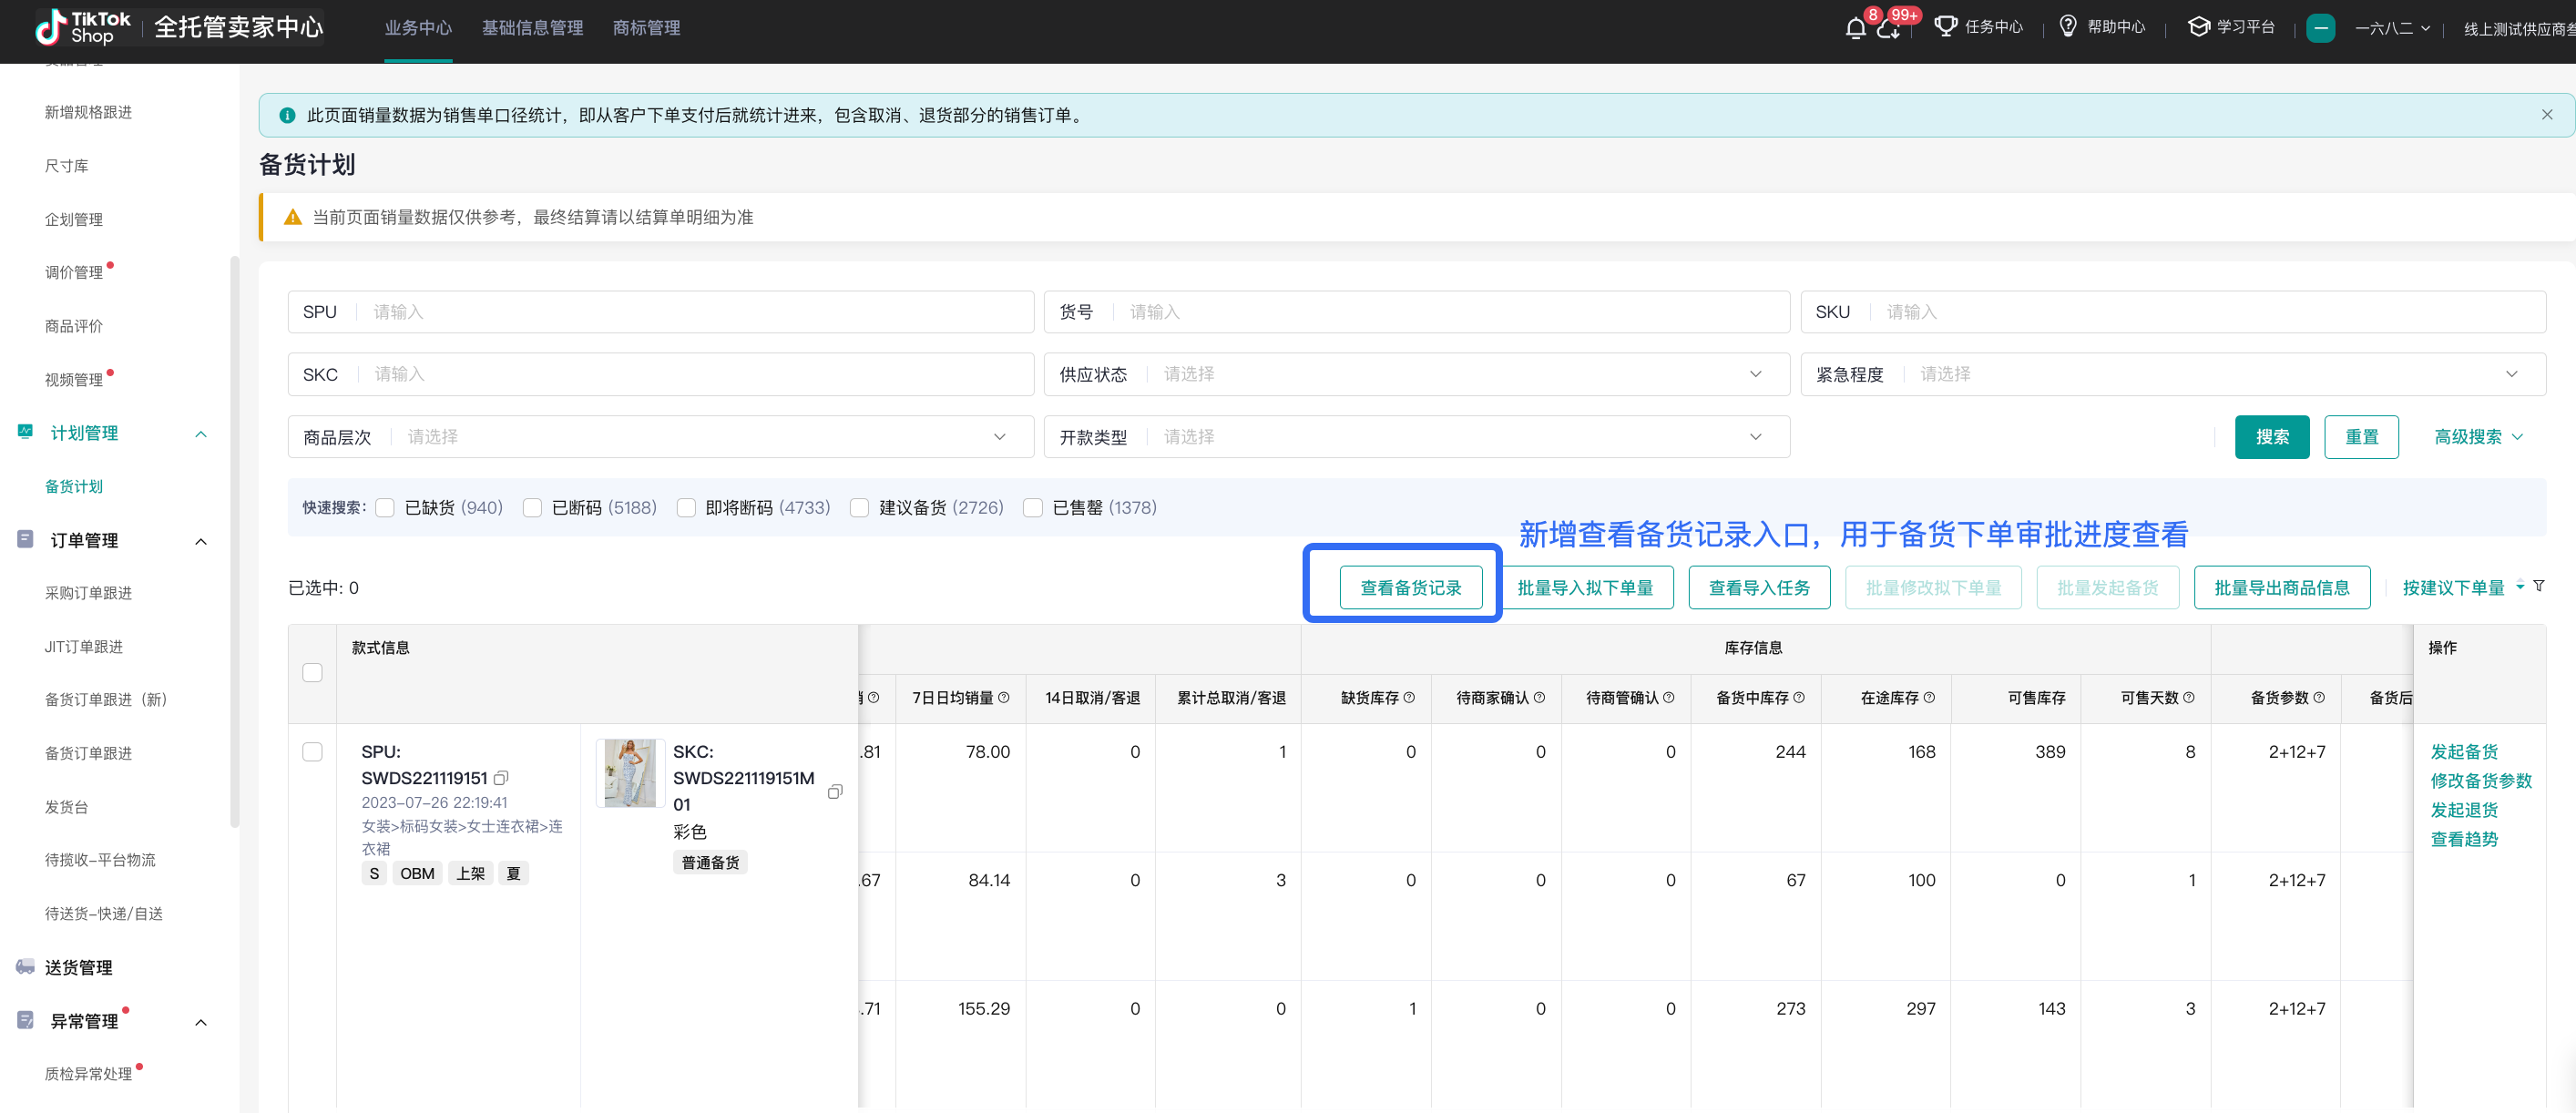Open the 供应状态 dropdown

pos(1416,374)
